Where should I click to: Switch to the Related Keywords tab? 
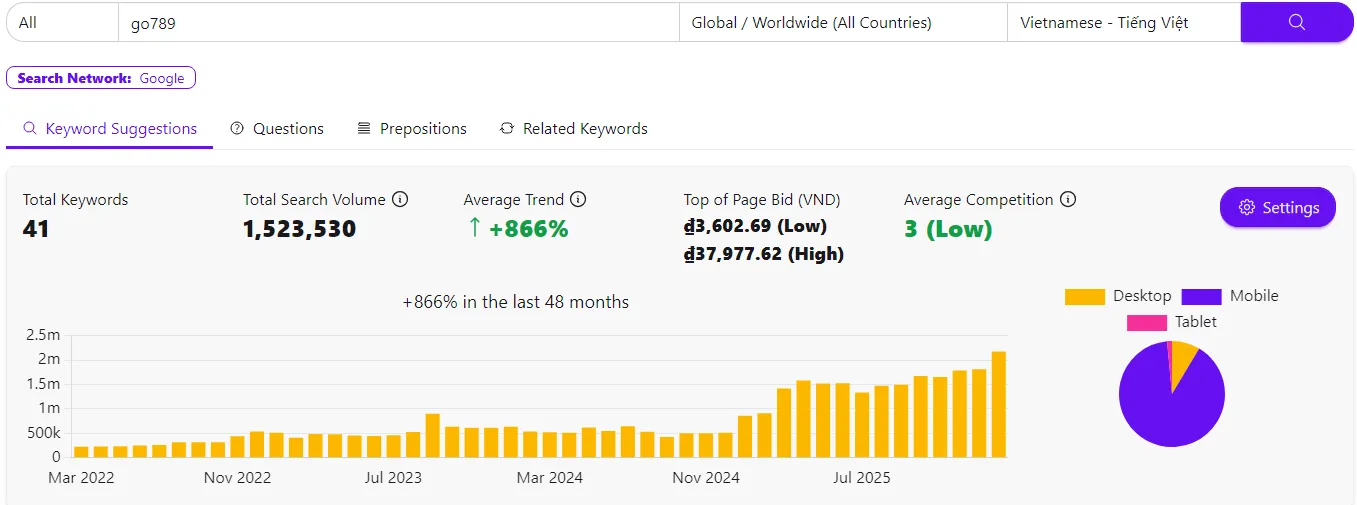click(x=584, y=129)
